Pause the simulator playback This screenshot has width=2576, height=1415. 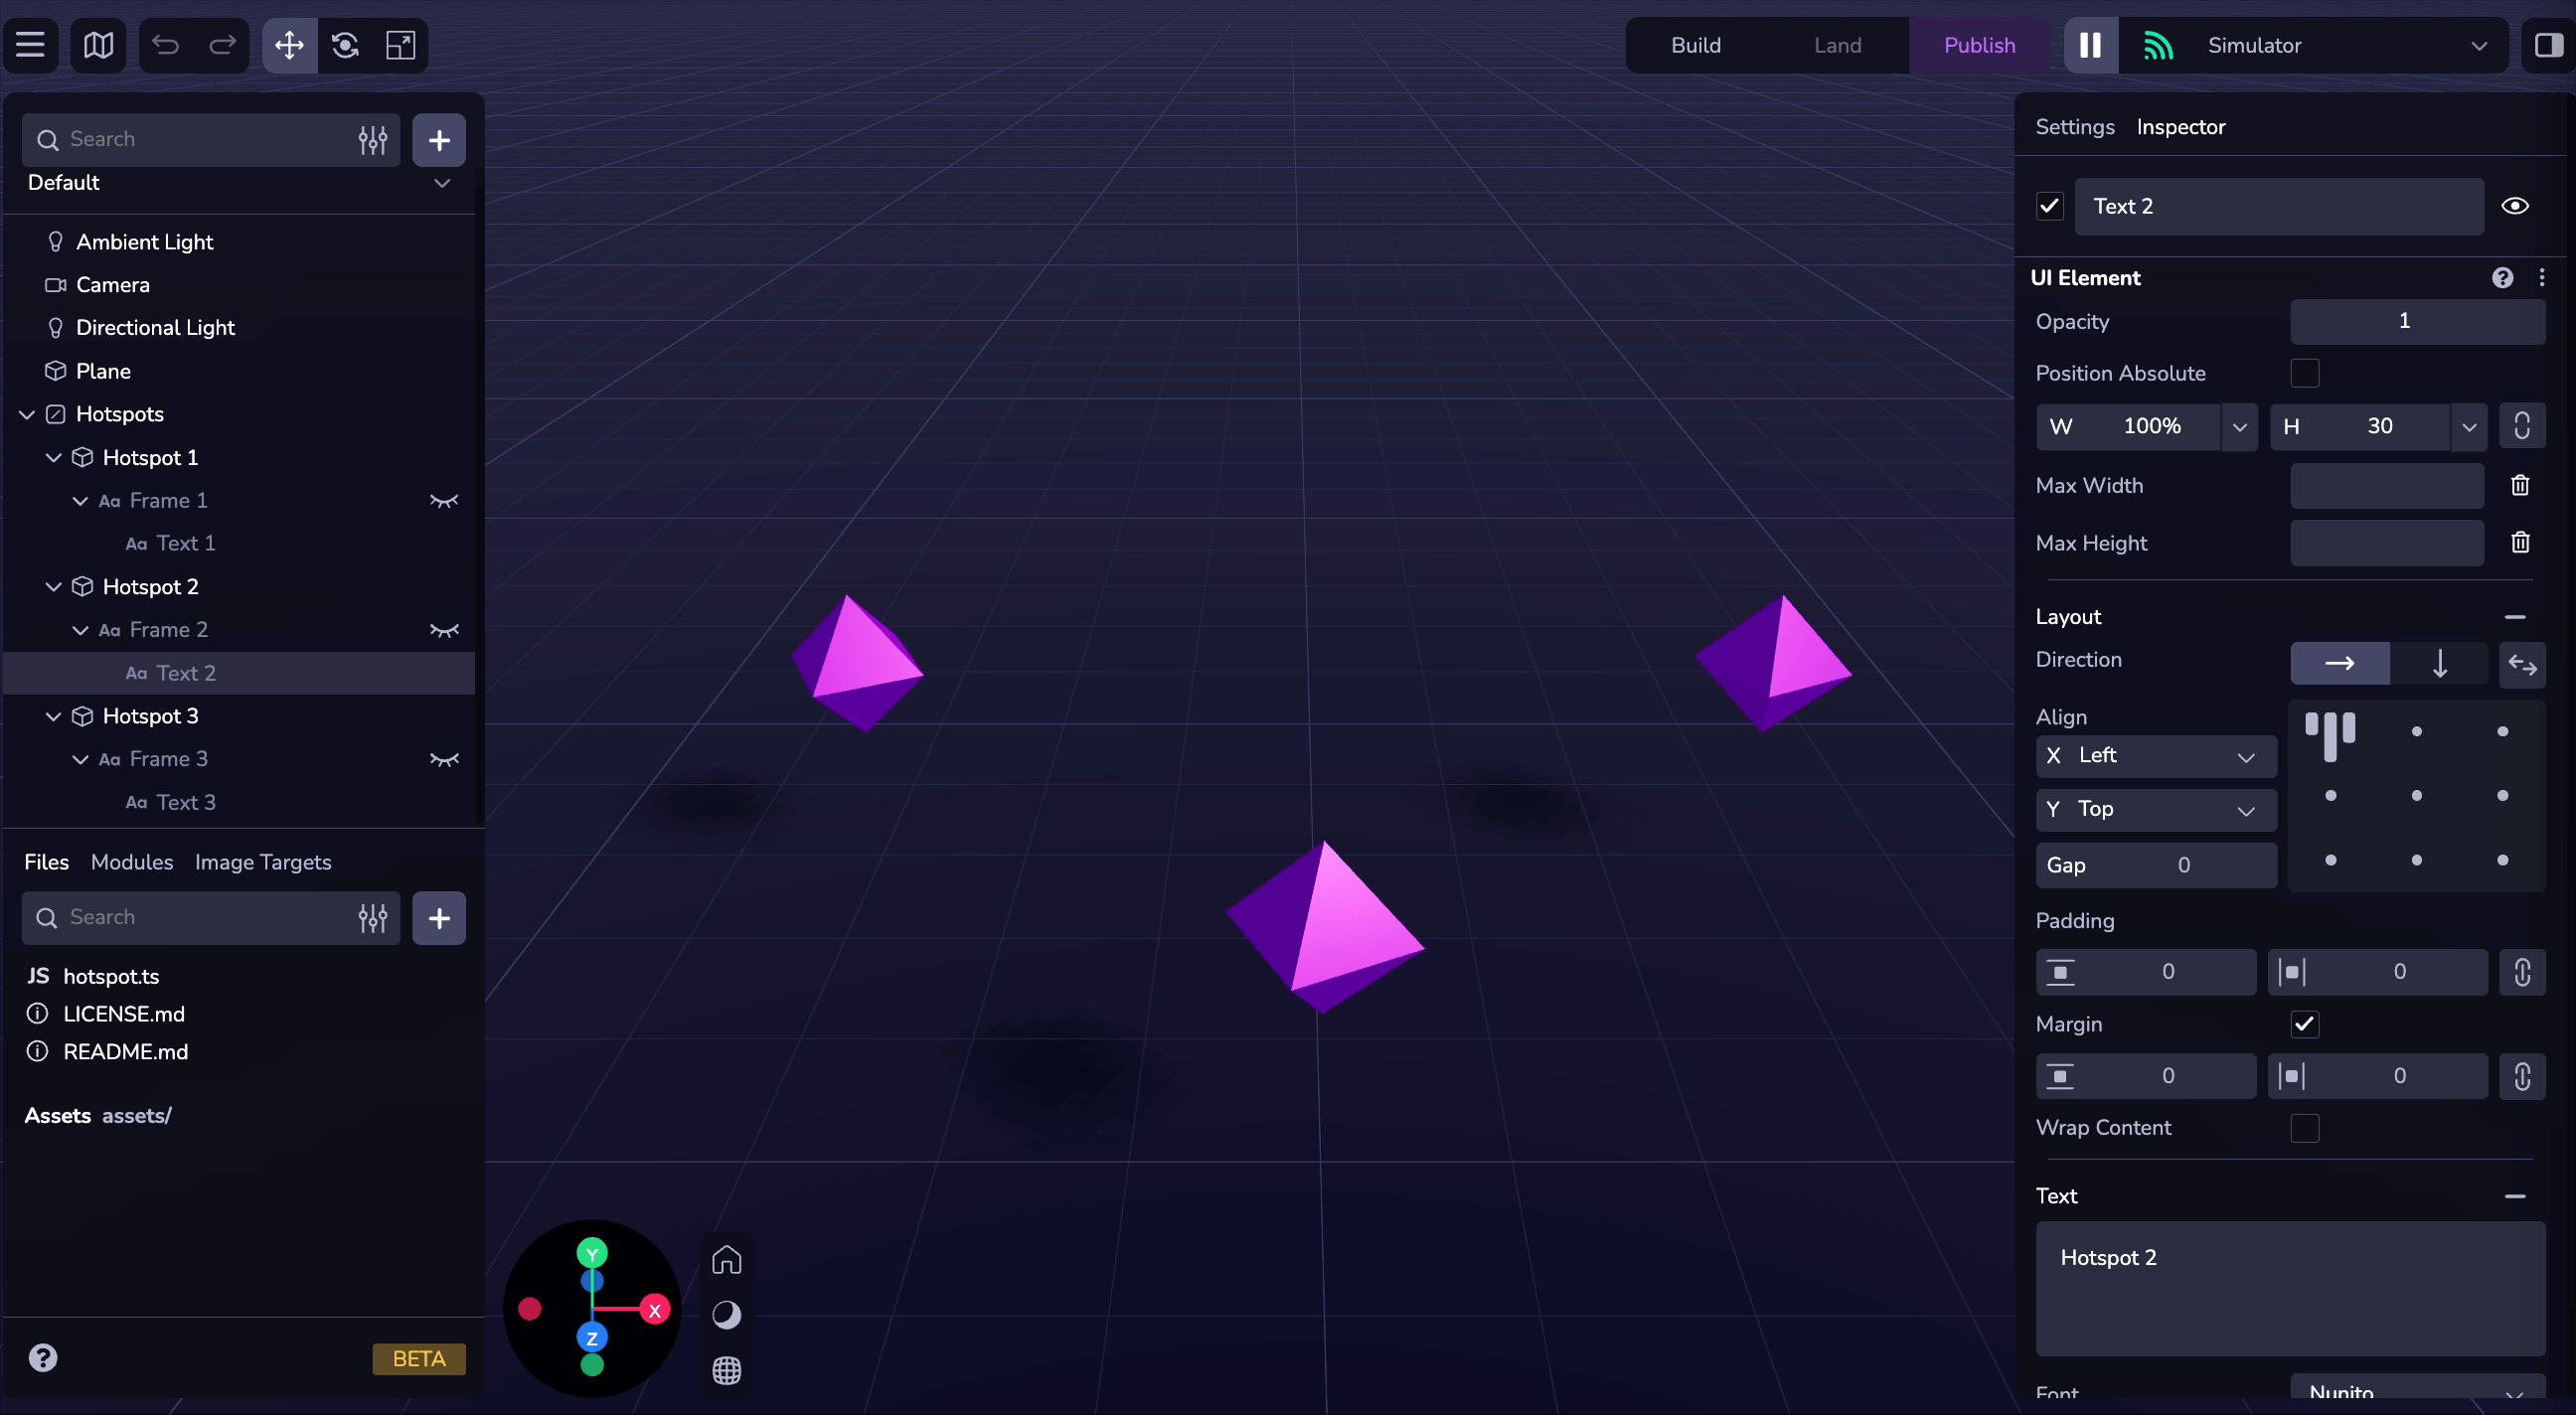coord(2089,45)
